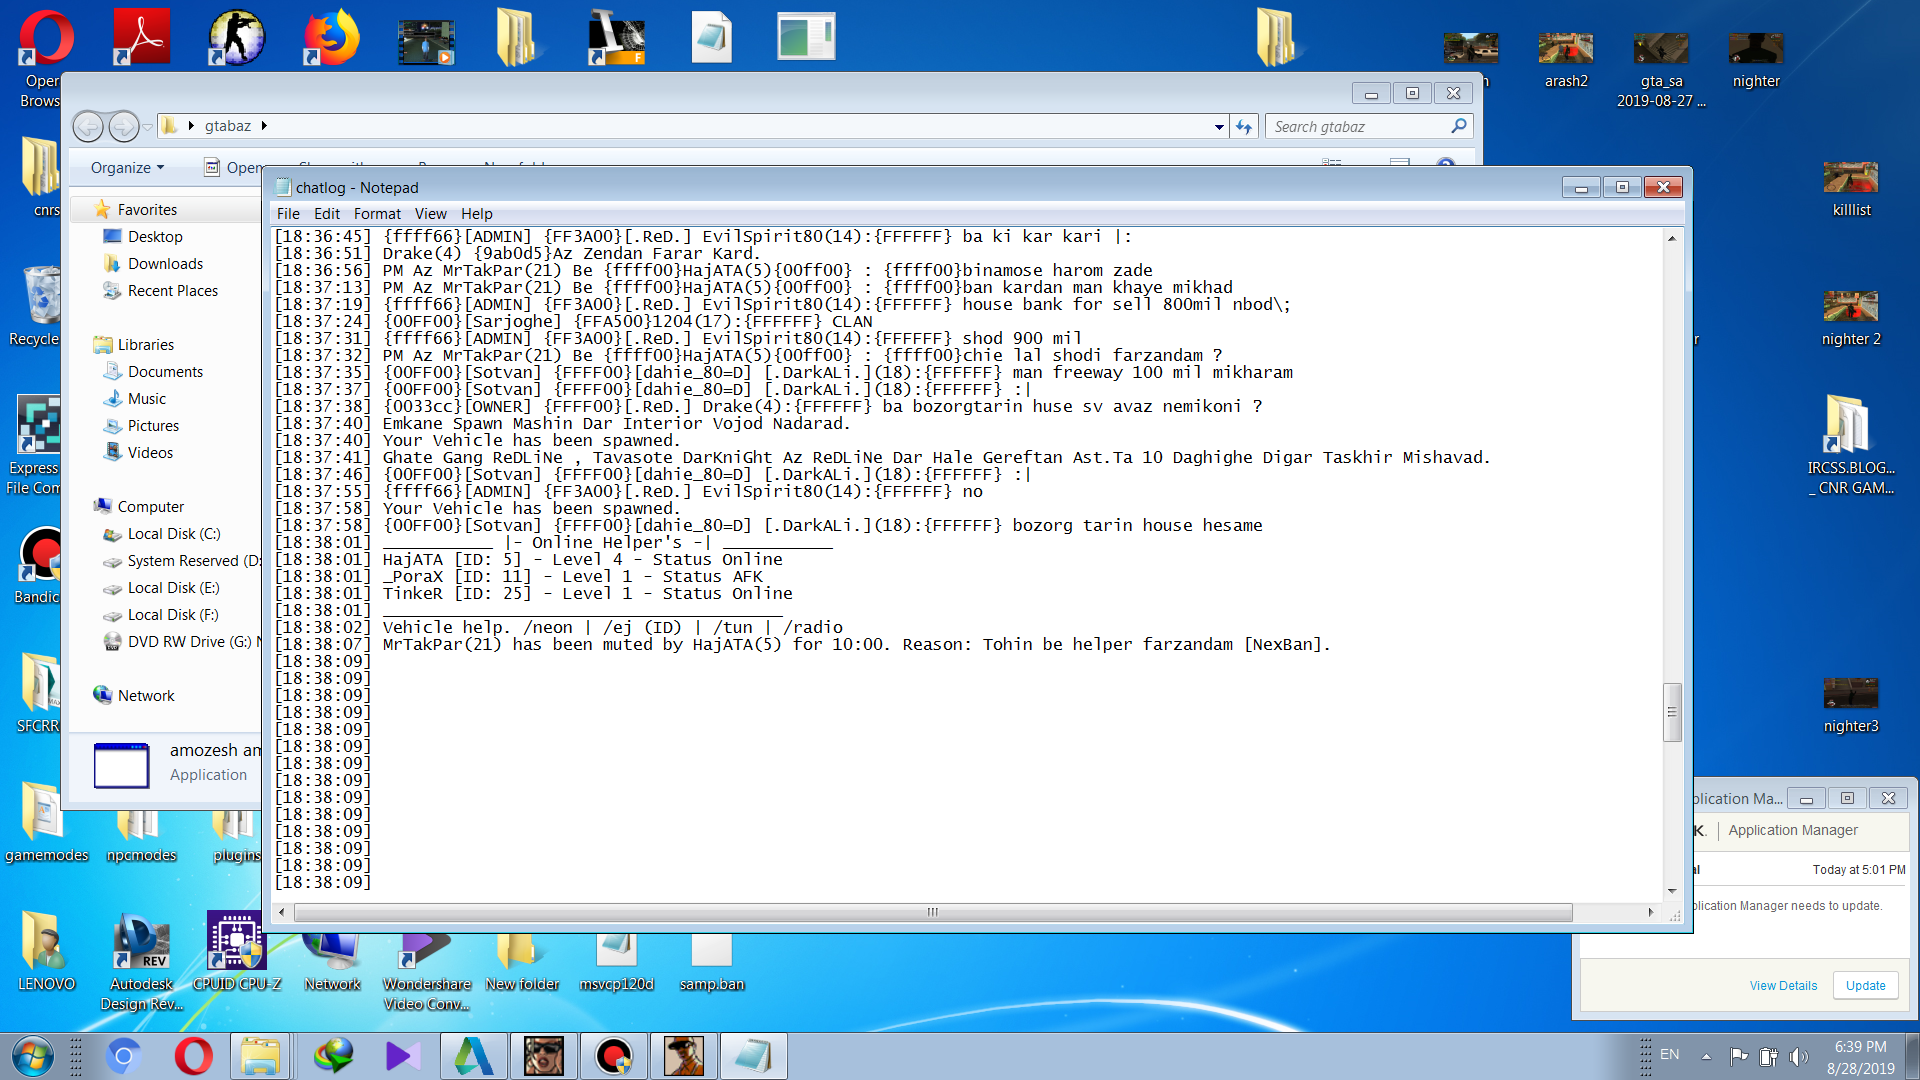Select Network in navigation pane
The image size is (1920, 1080).
146,696
